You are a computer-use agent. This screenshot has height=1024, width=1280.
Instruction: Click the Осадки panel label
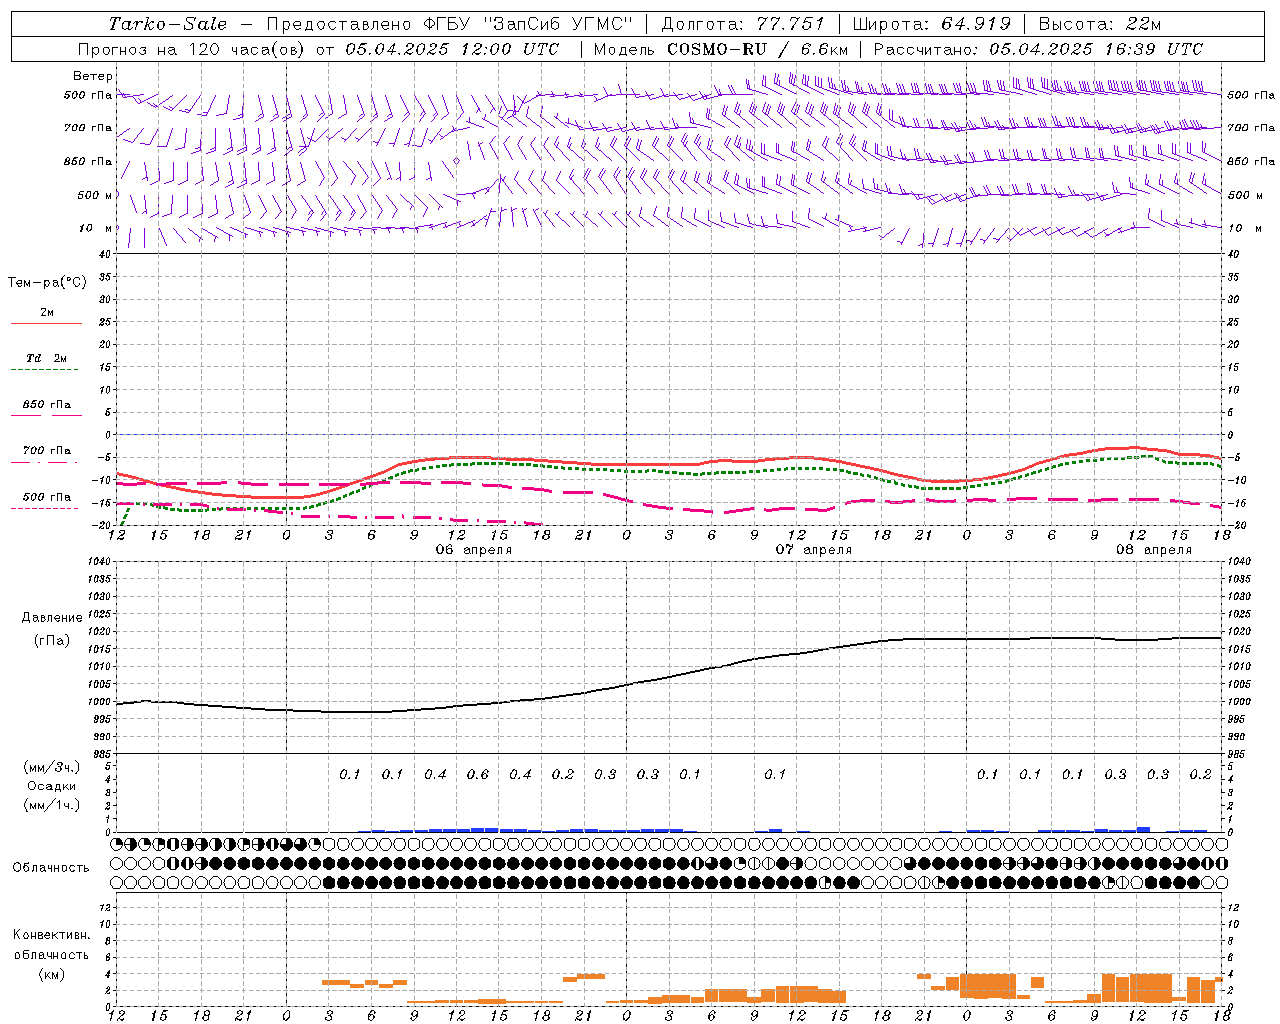(52, 786)
